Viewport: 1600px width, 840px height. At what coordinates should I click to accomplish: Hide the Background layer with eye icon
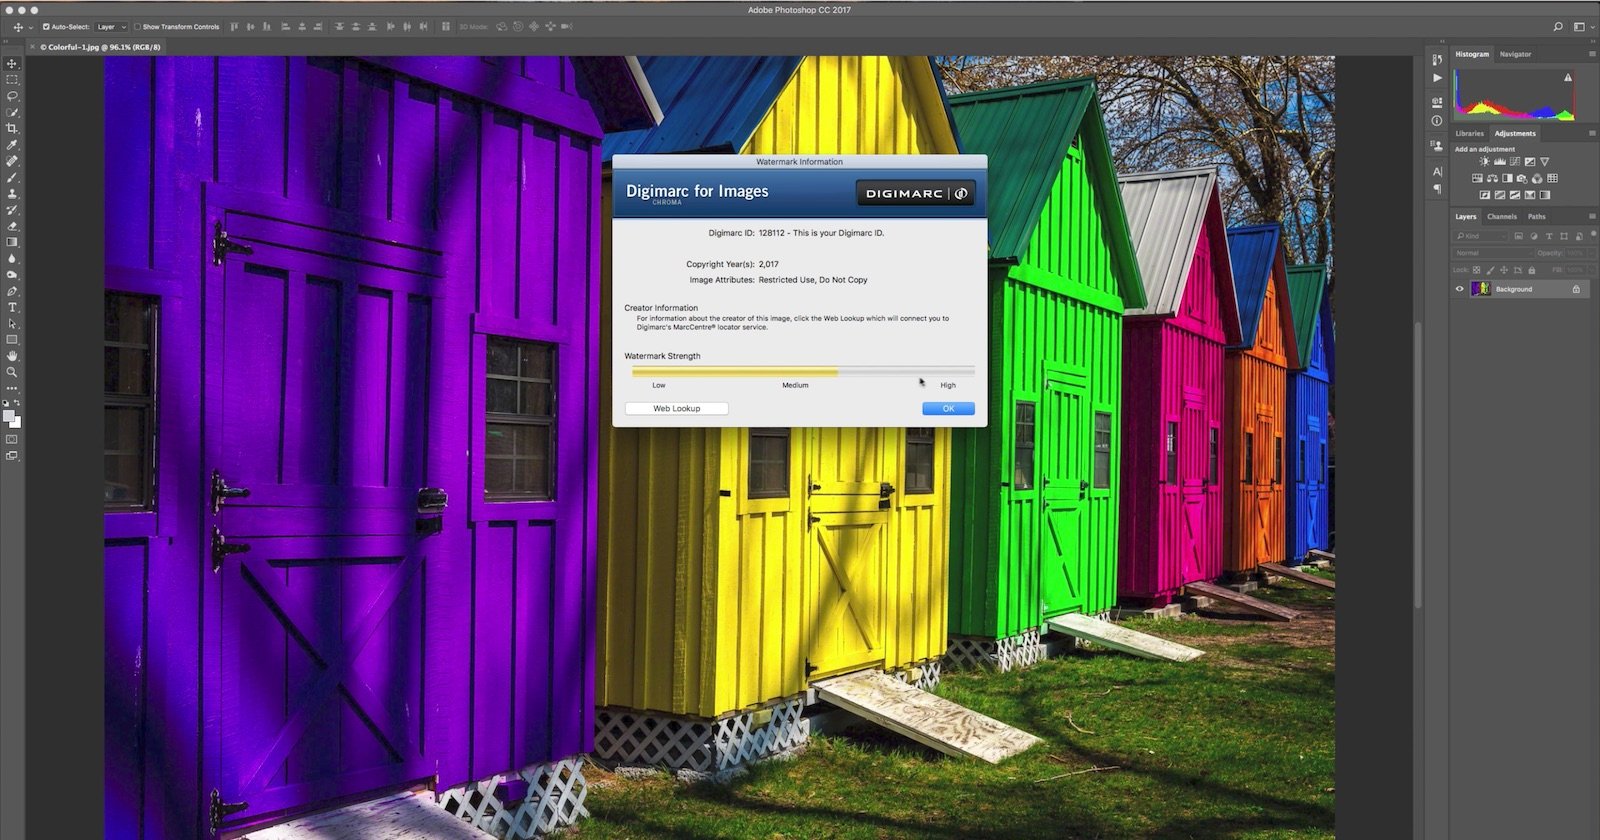click(1459, 289)
